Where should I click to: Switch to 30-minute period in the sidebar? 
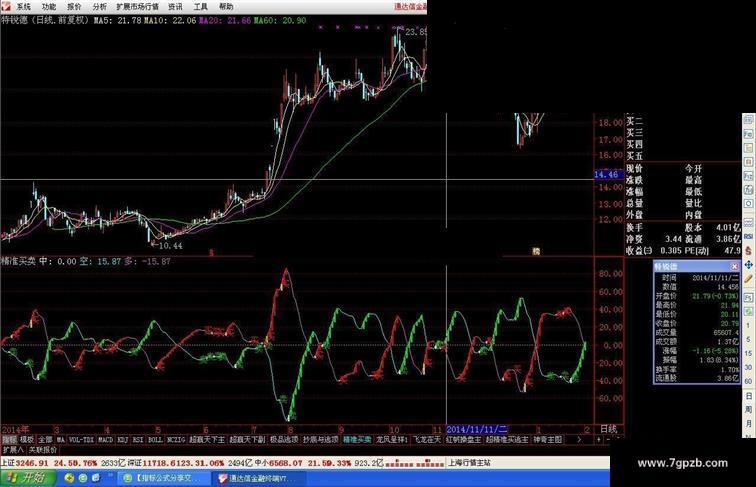click(x=748, y=367)
